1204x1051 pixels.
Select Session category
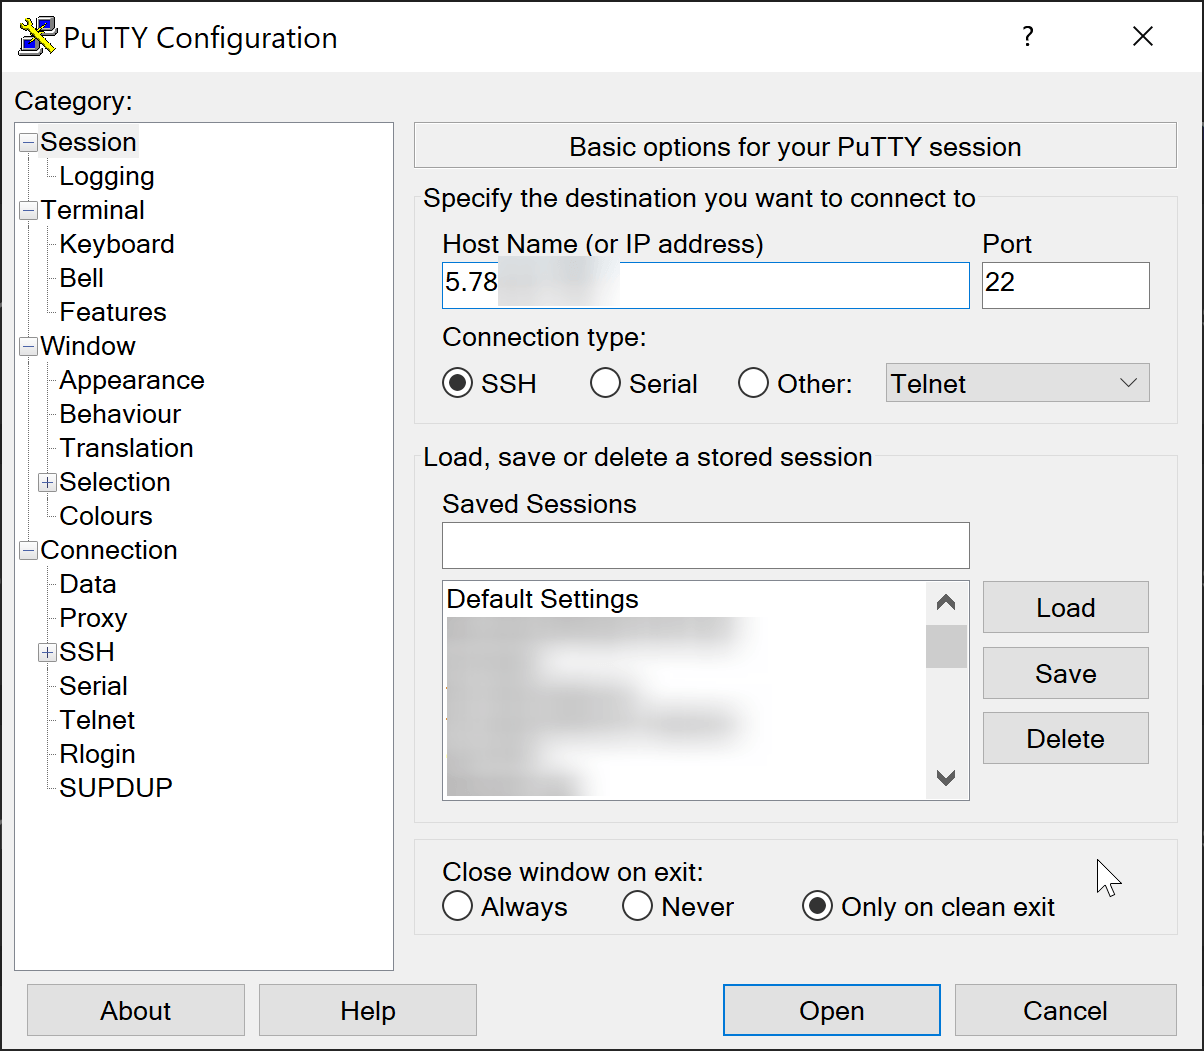pos(88,142)
